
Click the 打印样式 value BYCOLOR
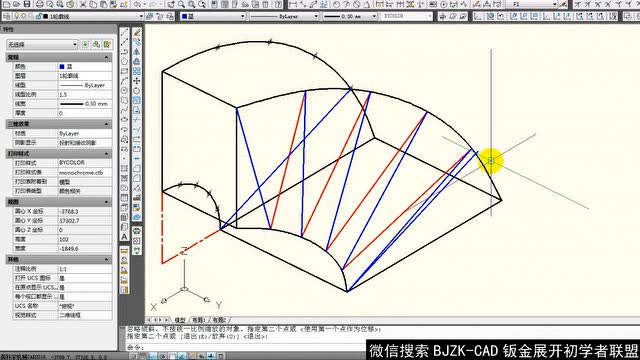click(85, 162)
